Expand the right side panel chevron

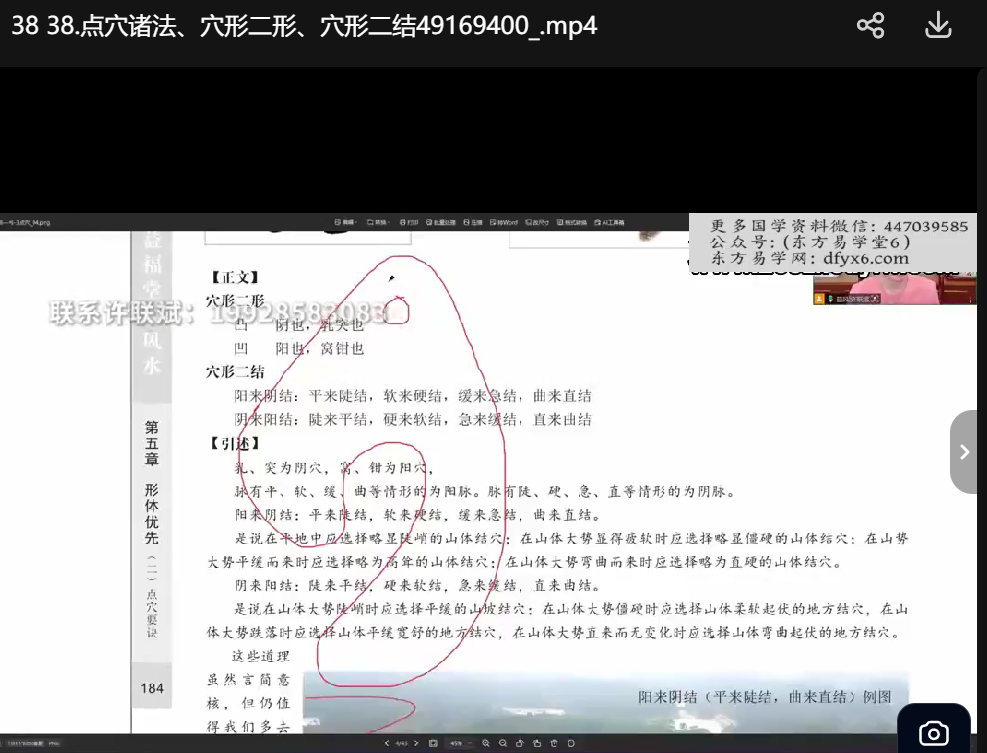[x=964, y=452]
